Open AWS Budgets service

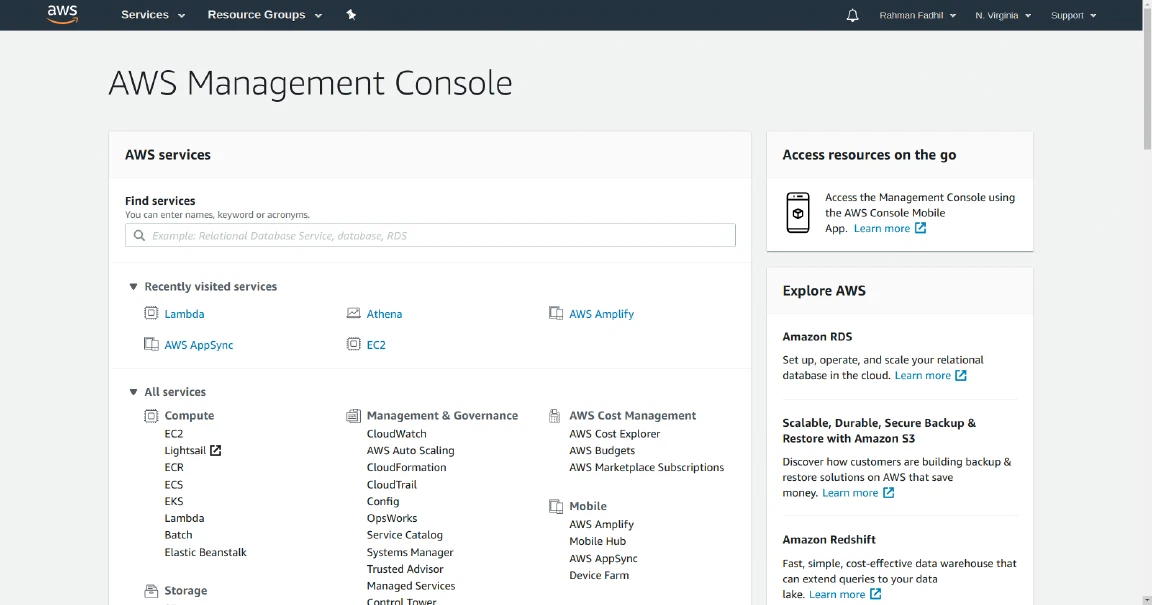(x=602, y=451)
